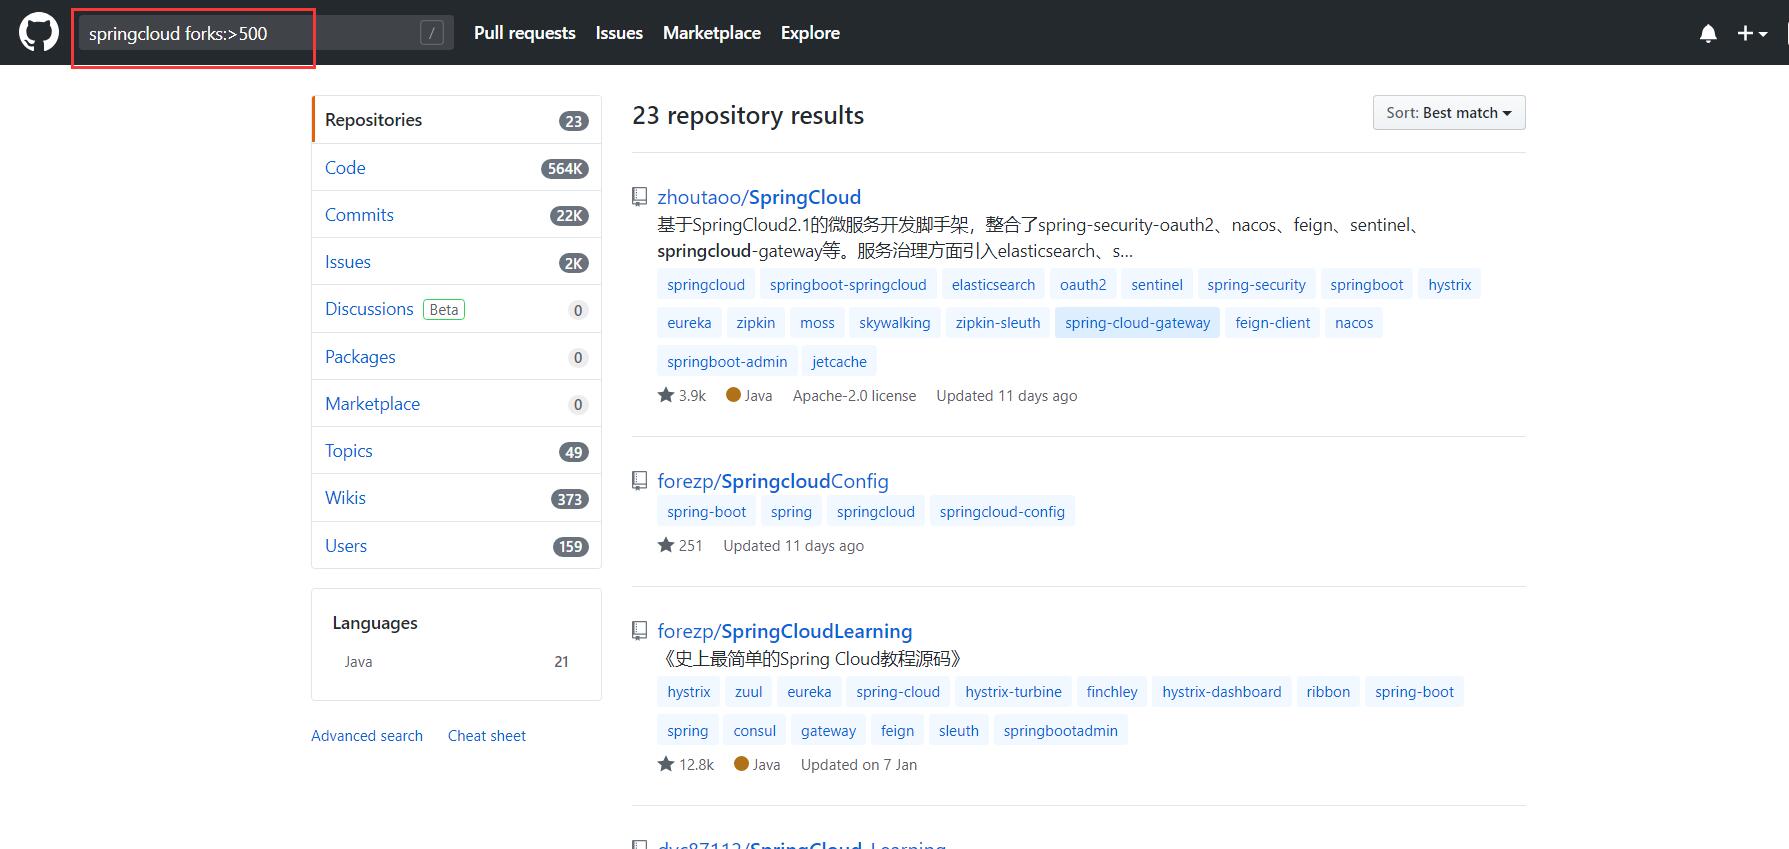
Task: Click repo icon beside forezp/SpringcloudConfig
Action: [640, 481]
